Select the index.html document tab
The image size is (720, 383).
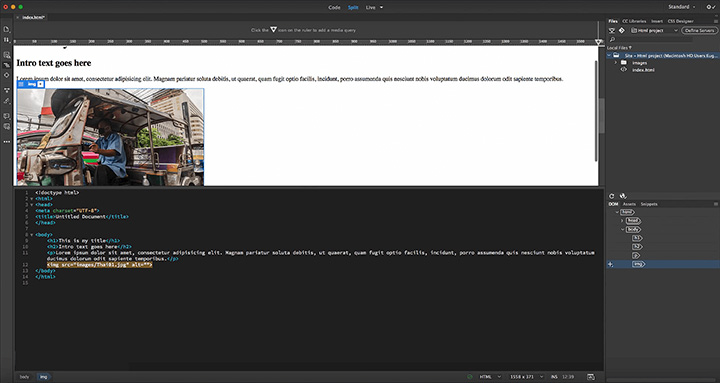[34, 17]
